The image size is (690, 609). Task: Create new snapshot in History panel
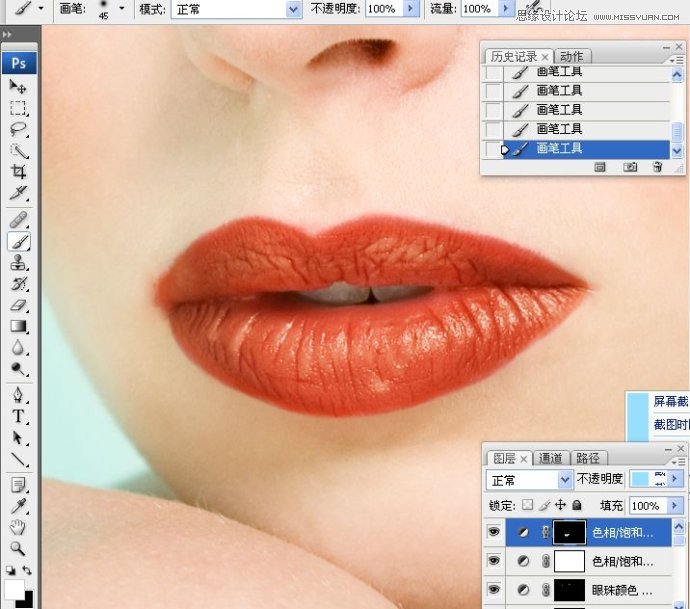coord(630,167)
